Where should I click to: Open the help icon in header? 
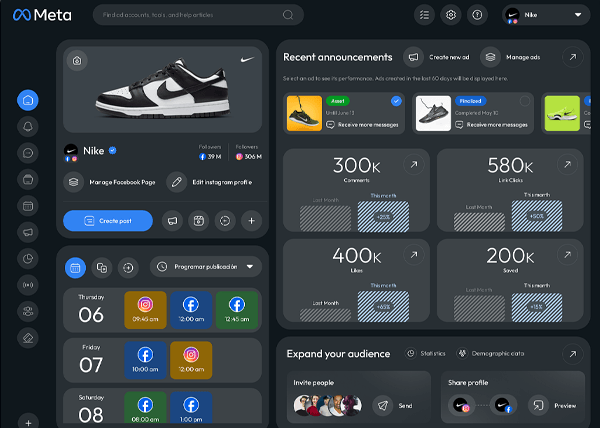[477, 15]
